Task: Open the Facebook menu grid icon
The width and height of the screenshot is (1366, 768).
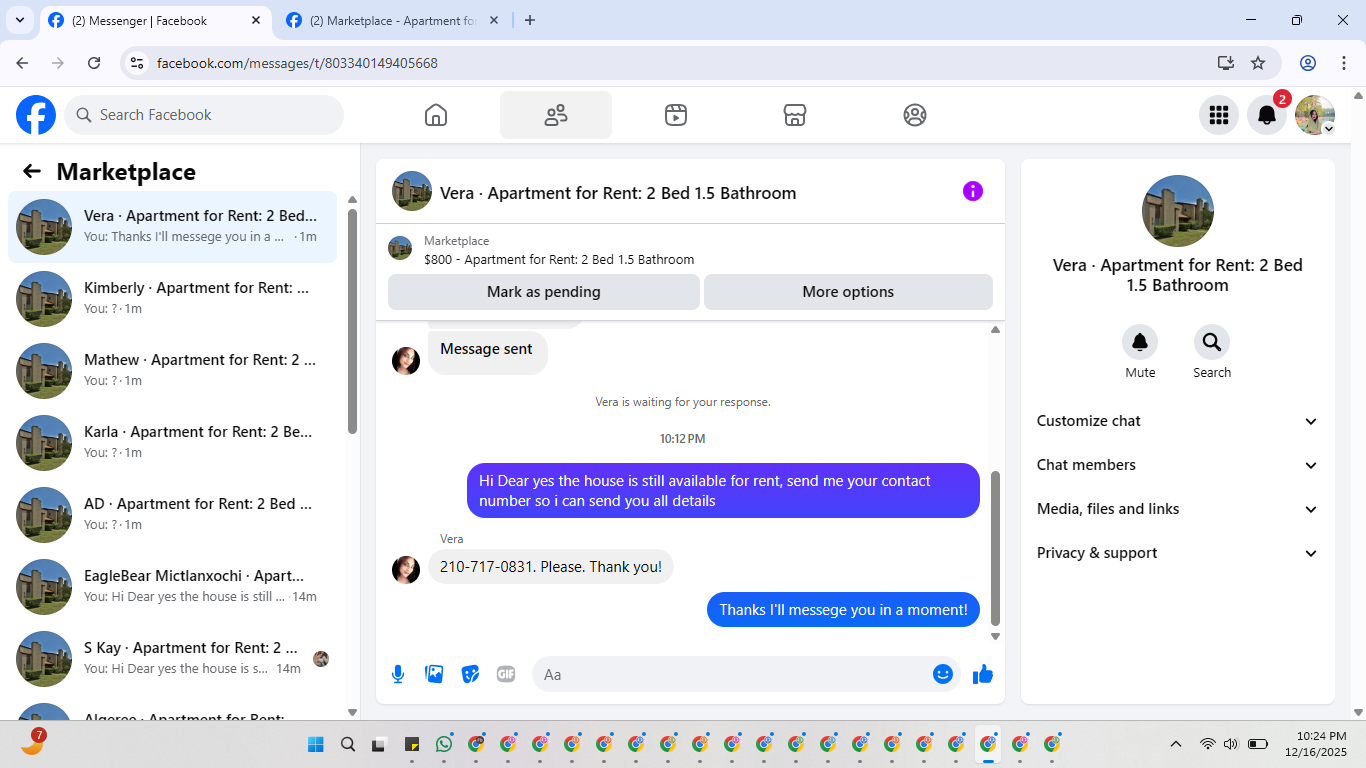Action: (x=1219, y=115)
